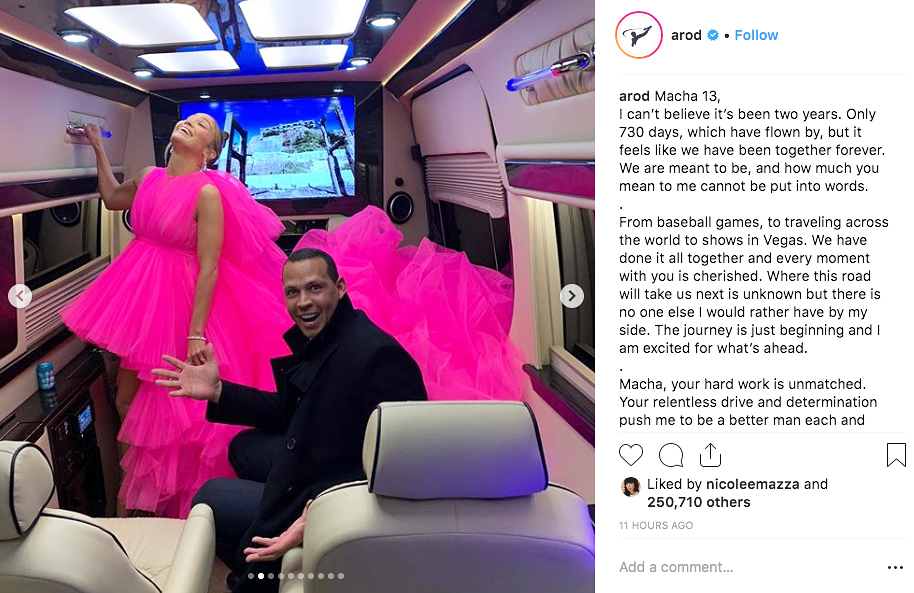
Task: Open comments via the speech bubble icon
Action: point(671,455)
